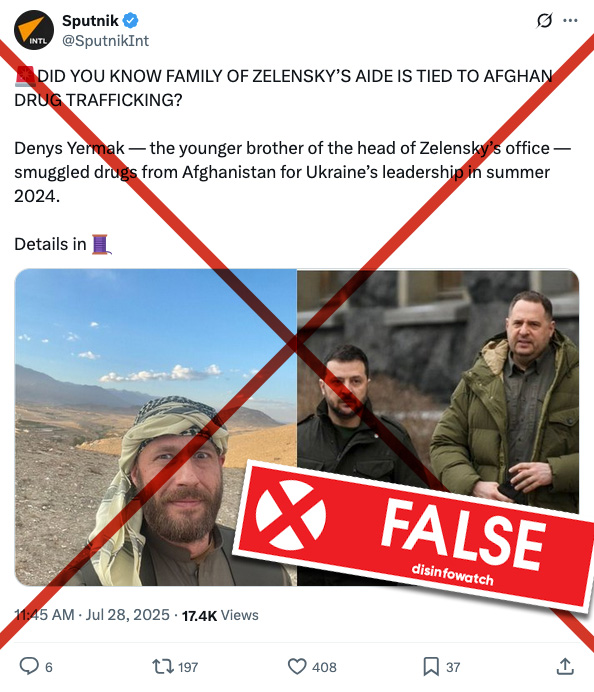The height and width of the screenshot is (692, 594).
Task: Open the Sputnik display name link
Action: 90,20
